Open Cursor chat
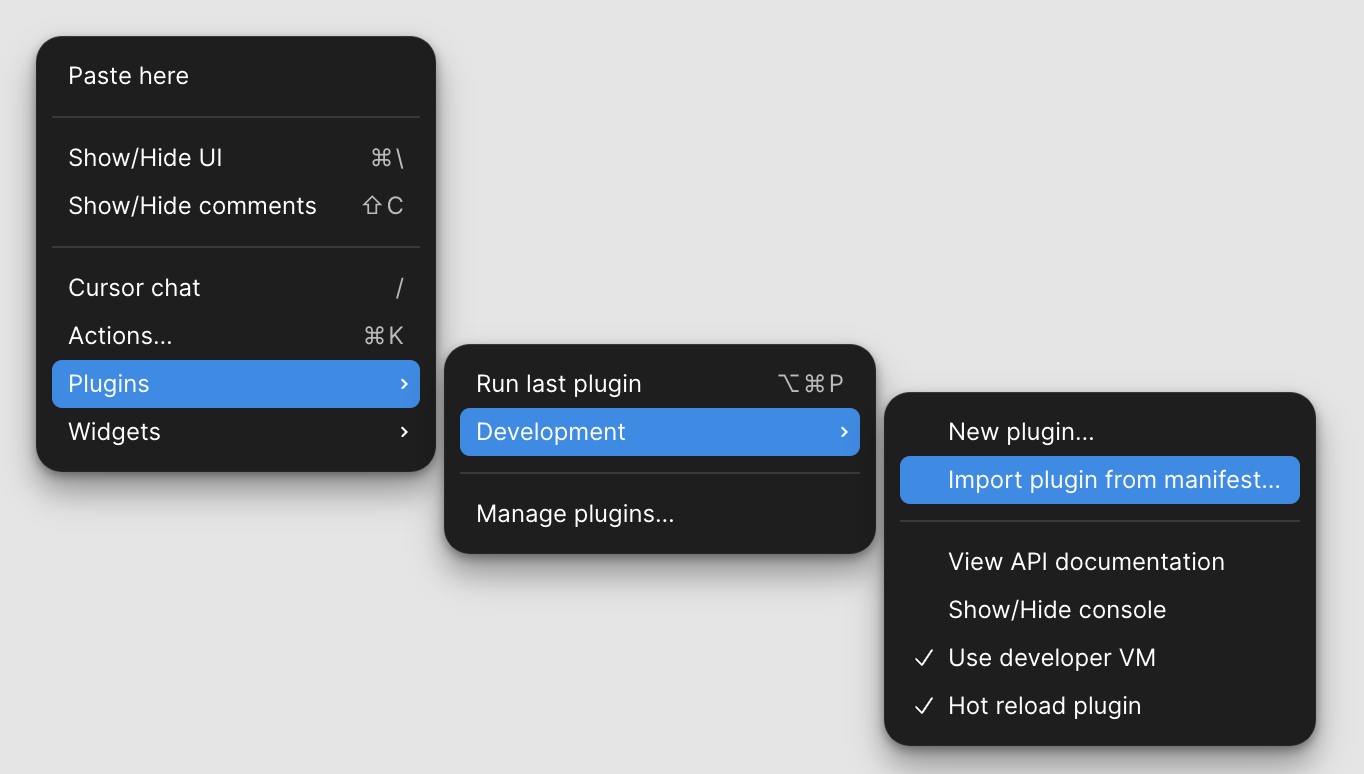 point(134,288)
